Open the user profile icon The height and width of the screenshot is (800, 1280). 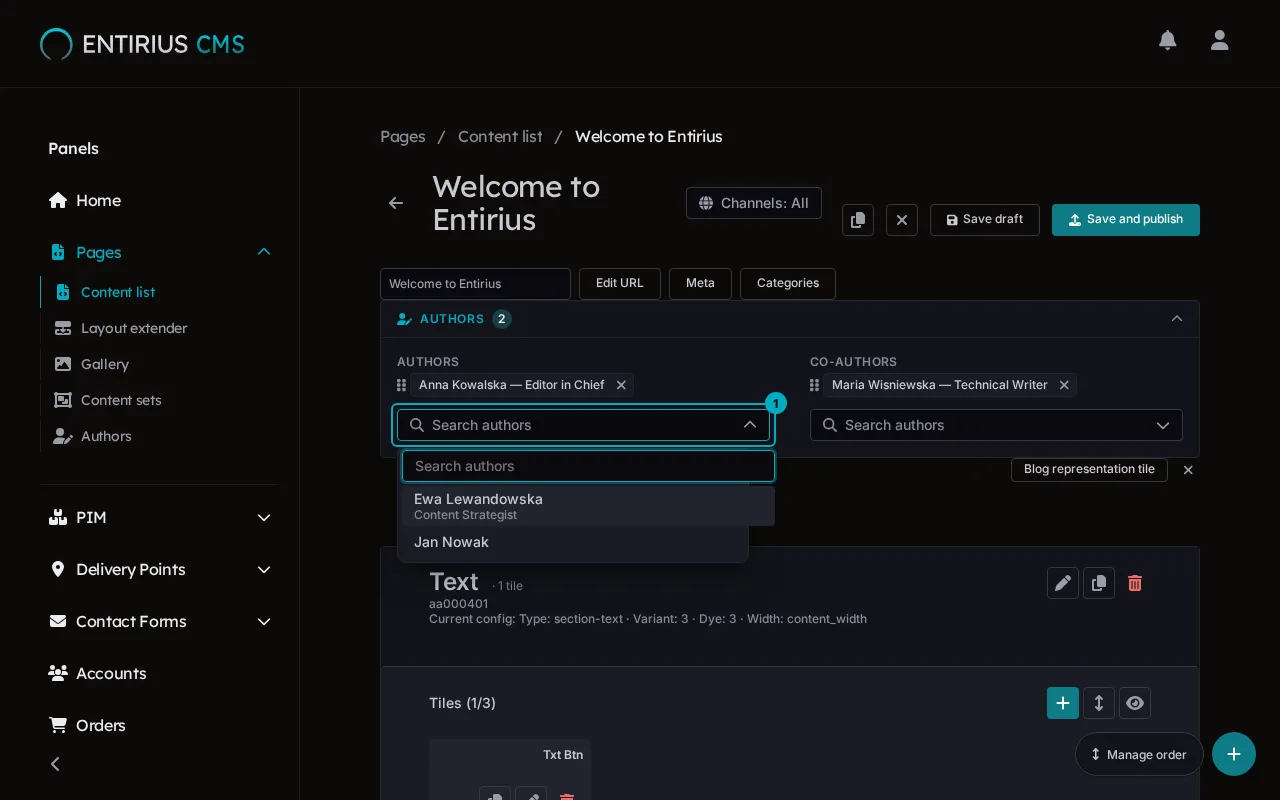click(1219, 40)
